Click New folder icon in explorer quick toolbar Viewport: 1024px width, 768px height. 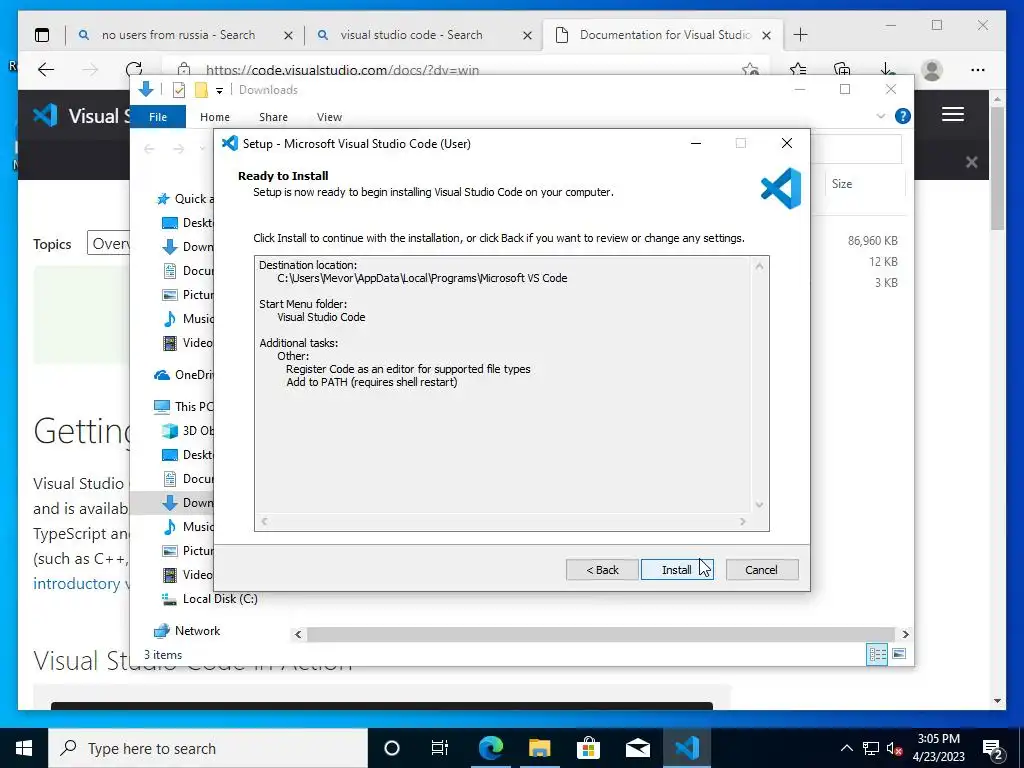click(201, 89)
